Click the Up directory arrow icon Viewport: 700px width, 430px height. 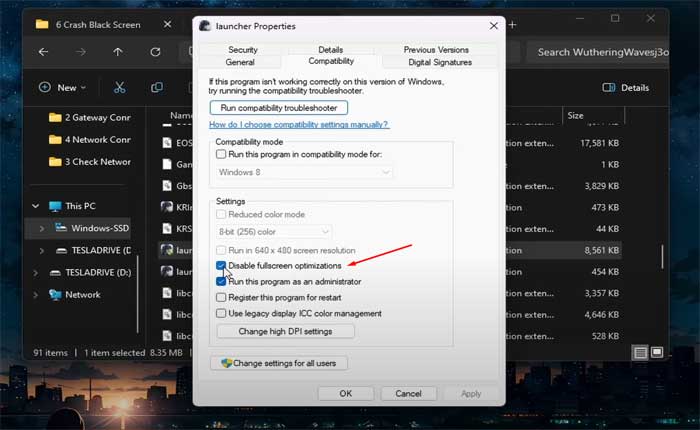(x=118, y=52)
